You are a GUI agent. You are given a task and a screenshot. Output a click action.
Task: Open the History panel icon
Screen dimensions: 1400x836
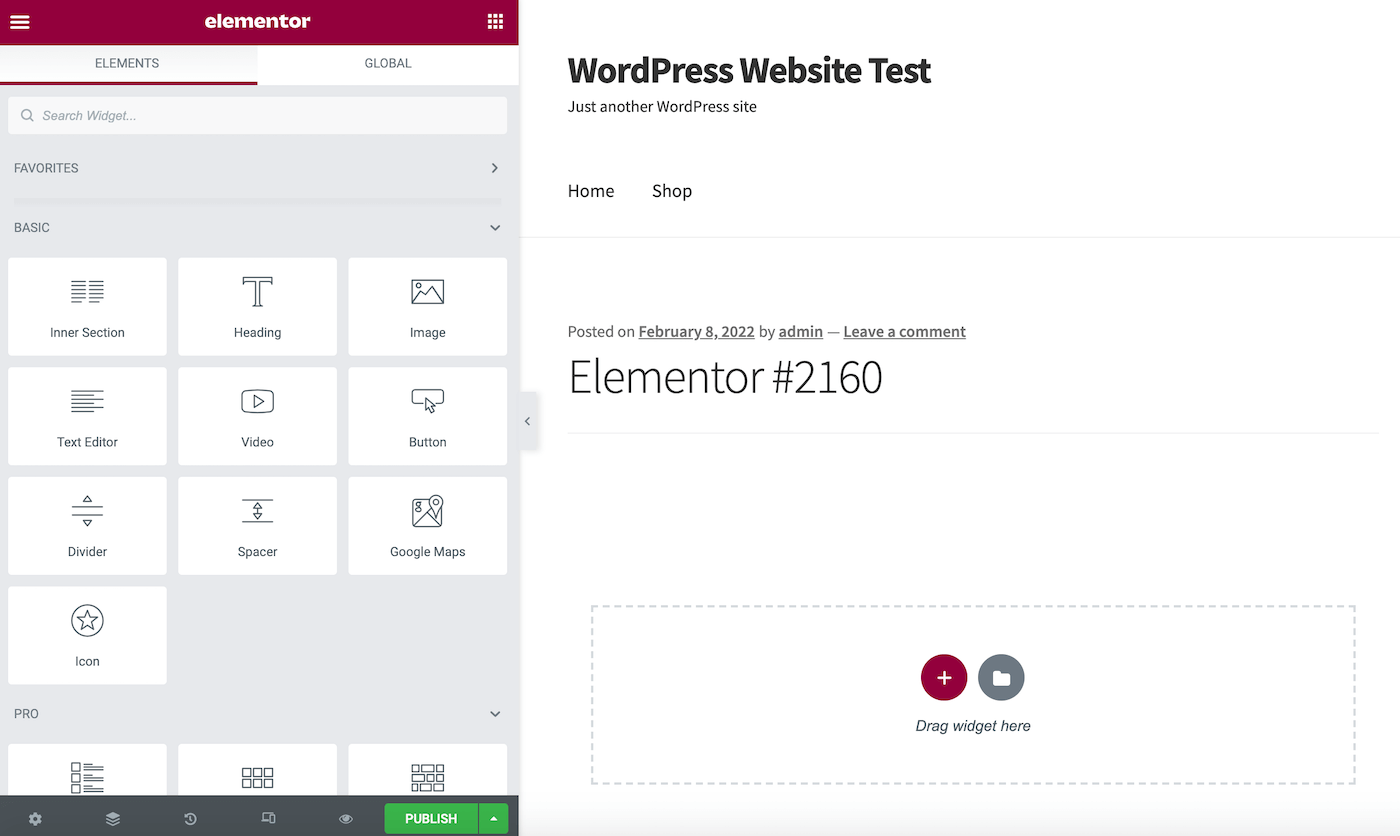[x=190, y=818]
